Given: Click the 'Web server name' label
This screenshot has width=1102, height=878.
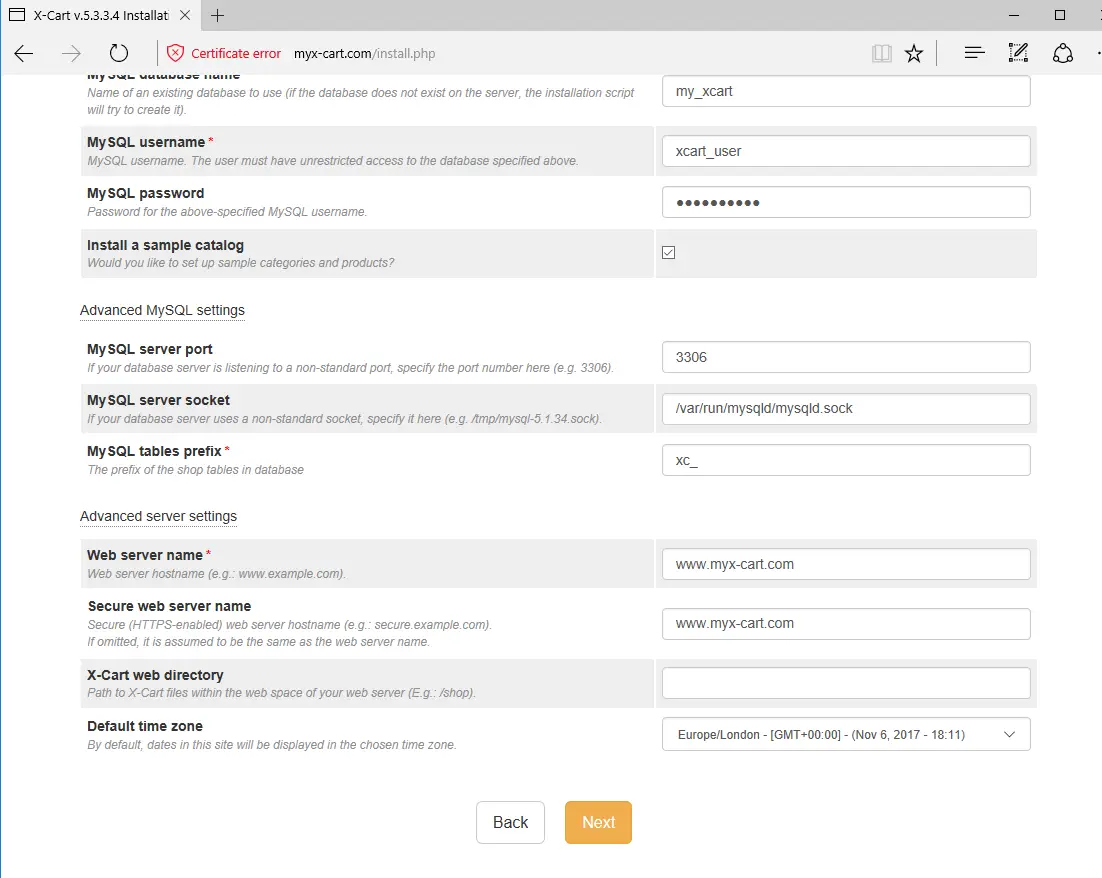Looking at the screenshot, I should 145,555.
